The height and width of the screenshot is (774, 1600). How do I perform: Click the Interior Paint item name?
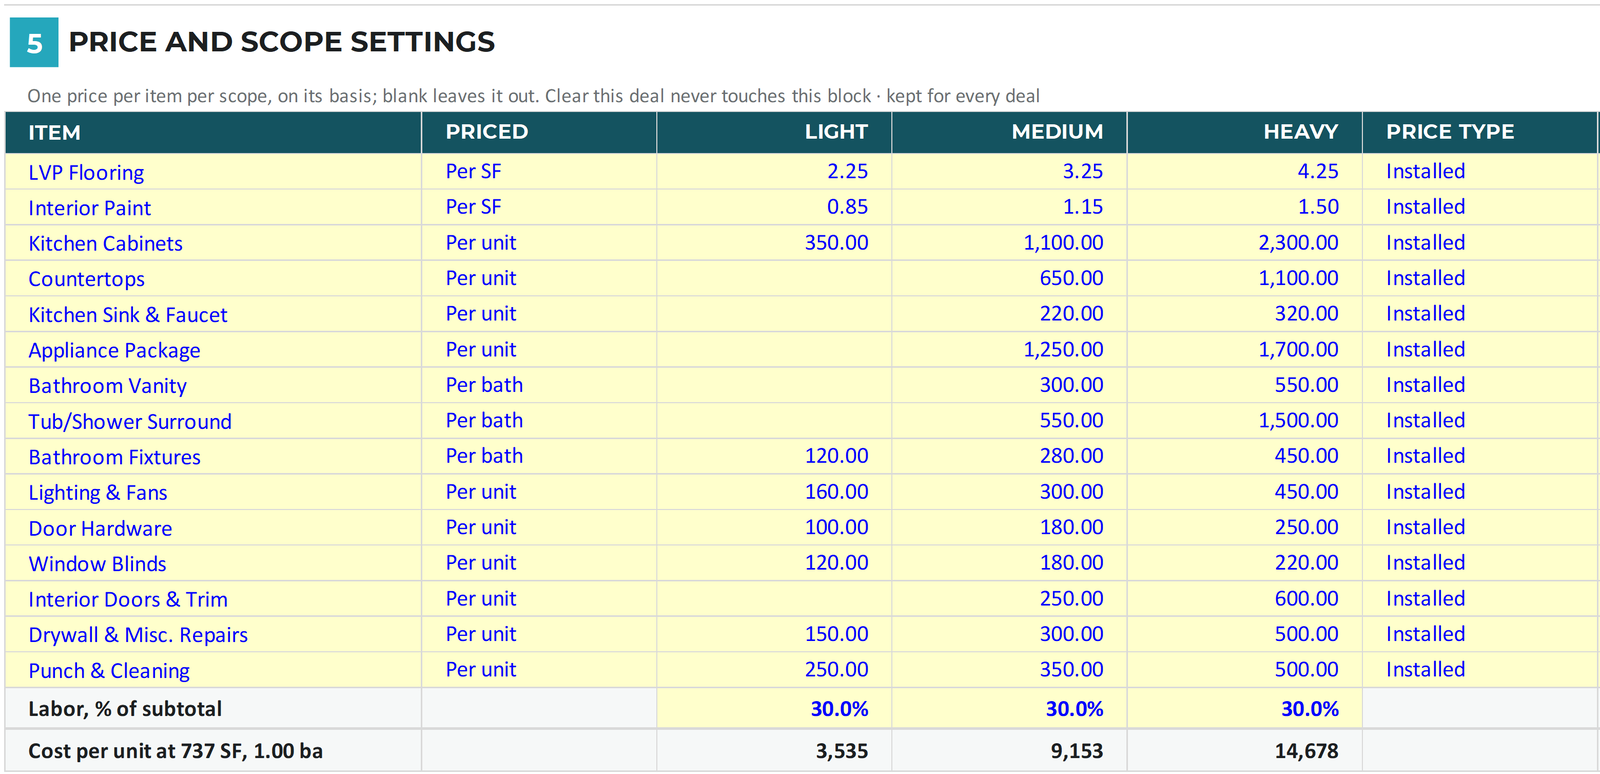point(89,208)
